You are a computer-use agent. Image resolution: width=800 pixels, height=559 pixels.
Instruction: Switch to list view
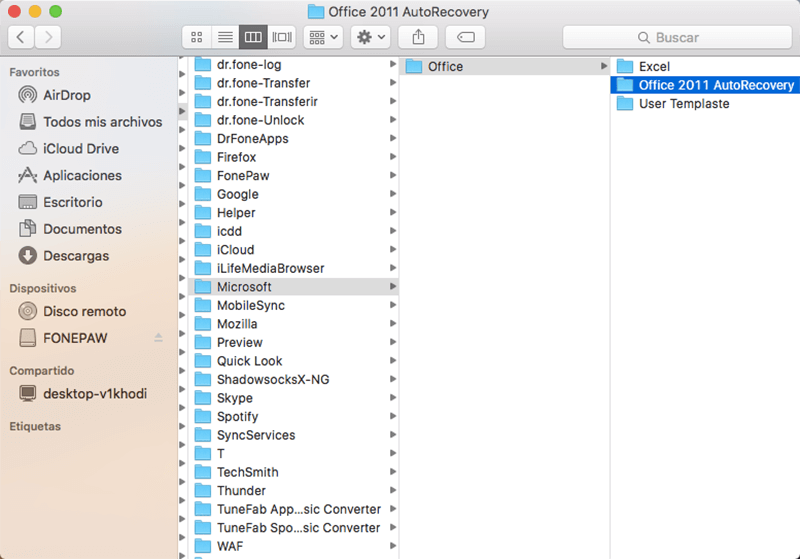click(225, 37)
